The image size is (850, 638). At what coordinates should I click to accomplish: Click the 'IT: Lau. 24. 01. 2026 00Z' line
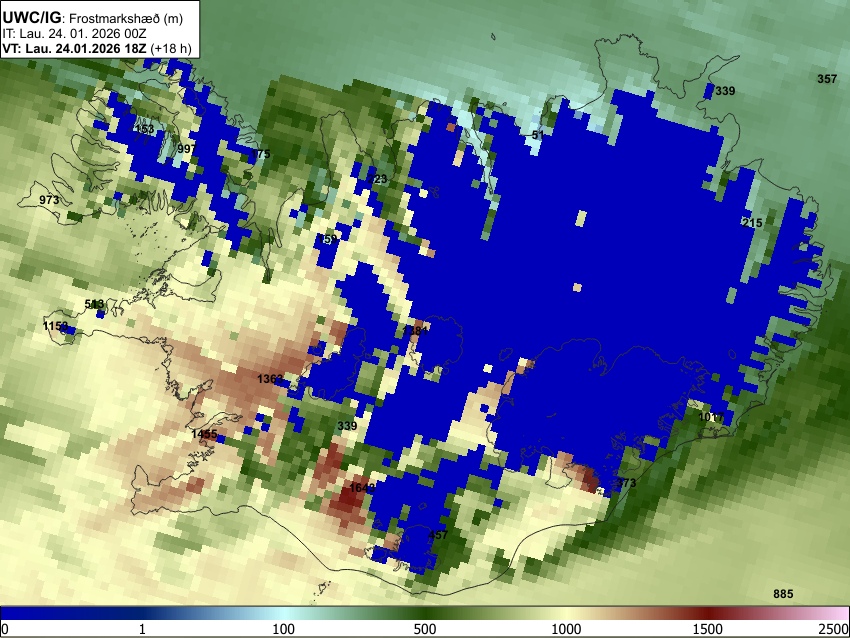coord(74,34)
